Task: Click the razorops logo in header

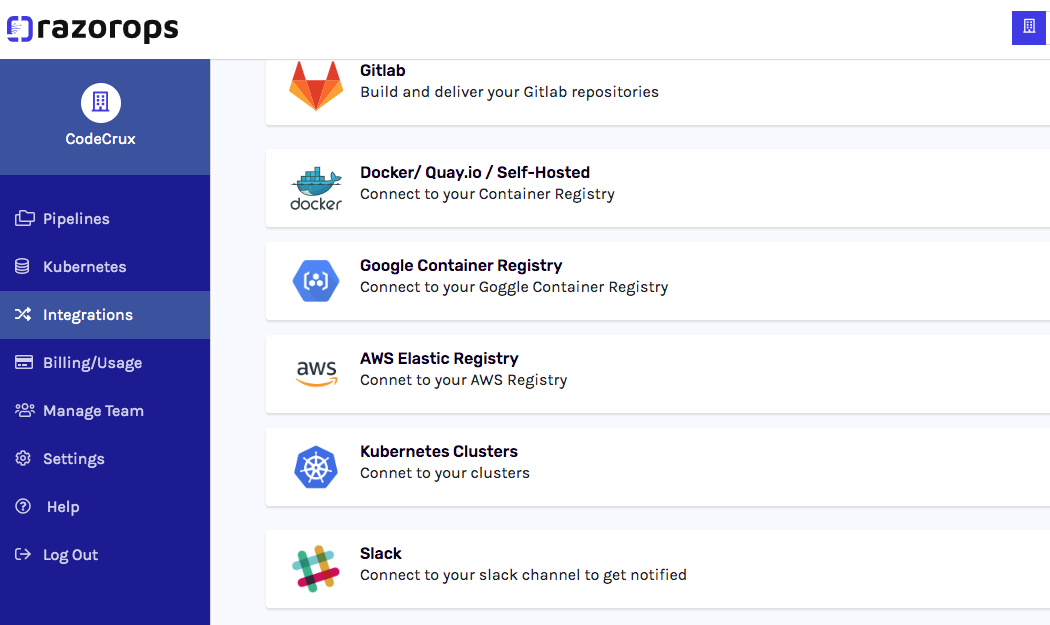Action: coord(93,28)
